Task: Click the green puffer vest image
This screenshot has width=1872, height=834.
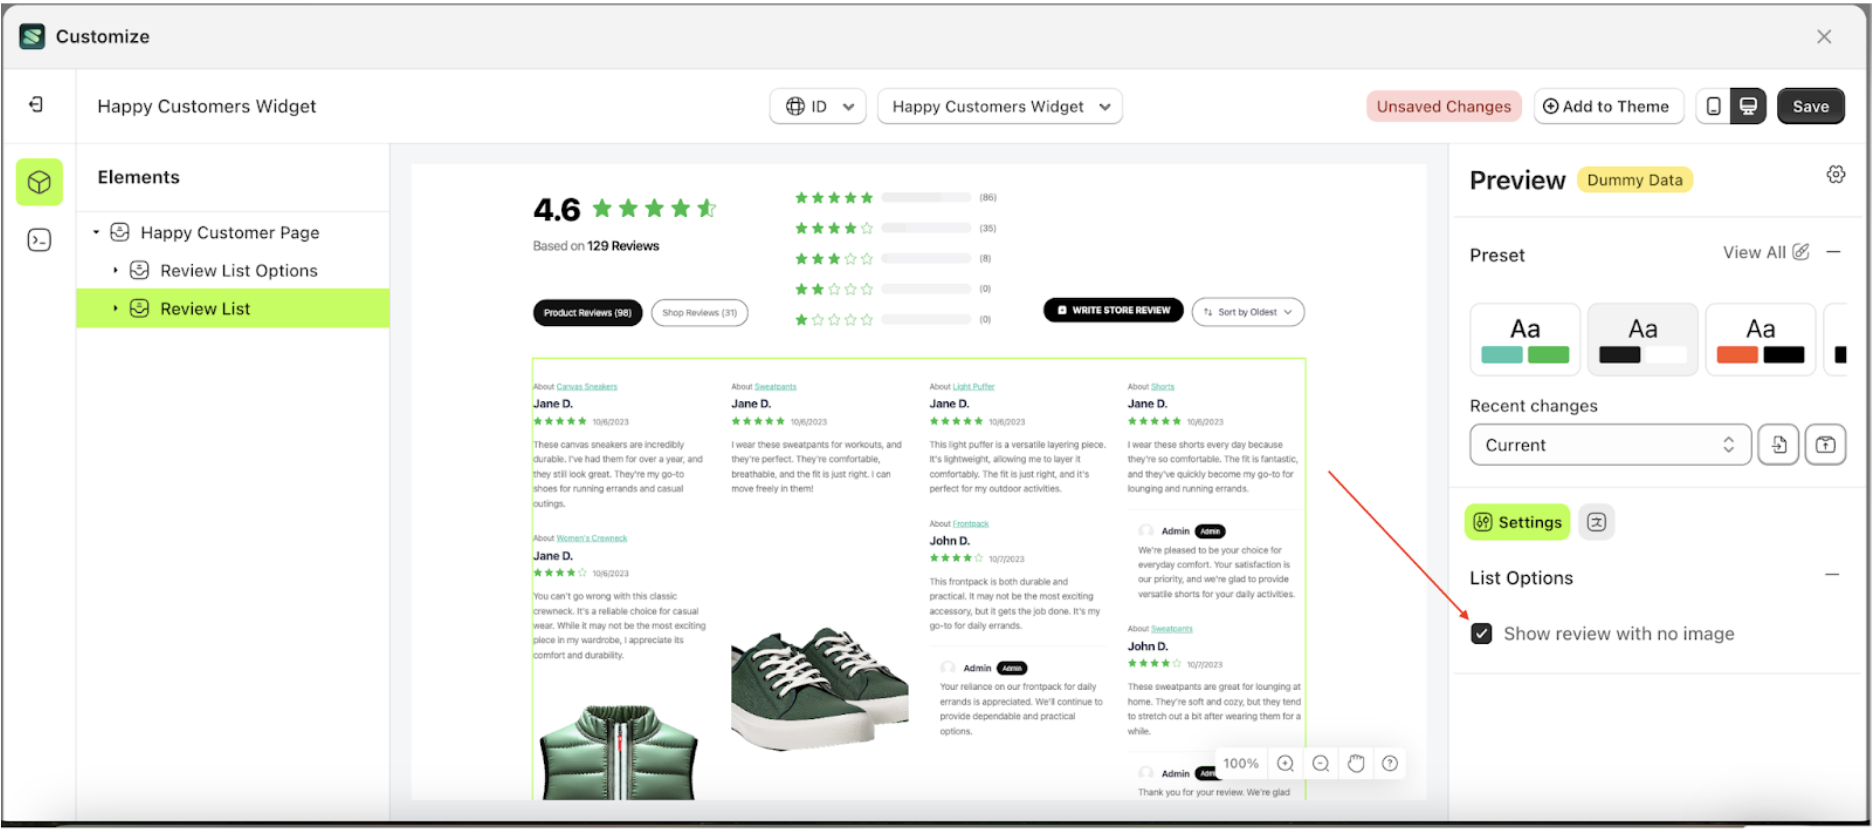Action: tap(618, 752)
